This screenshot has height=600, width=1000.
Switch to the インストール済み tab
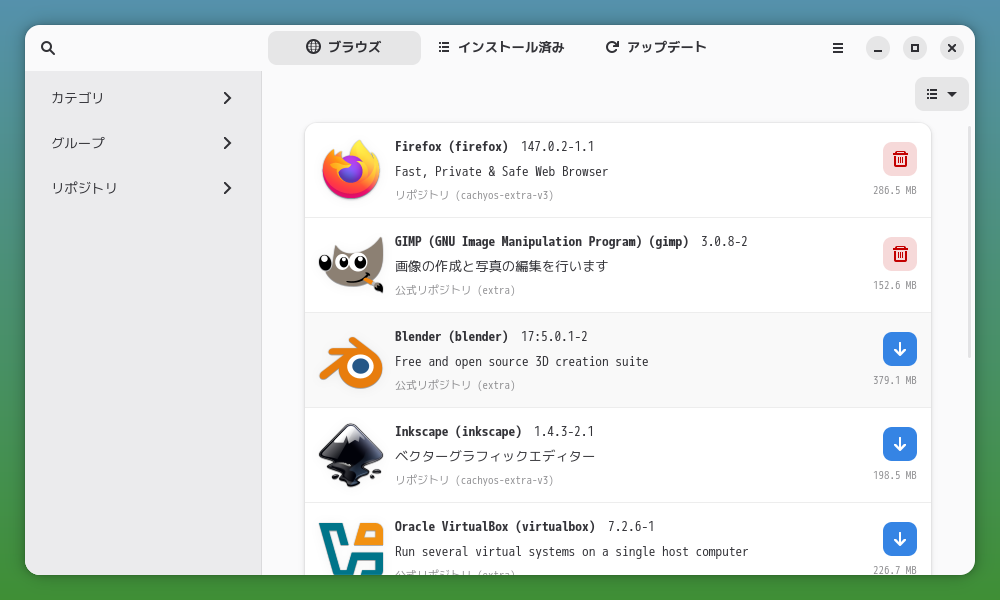pyautogui.click(x=501, y=48)
